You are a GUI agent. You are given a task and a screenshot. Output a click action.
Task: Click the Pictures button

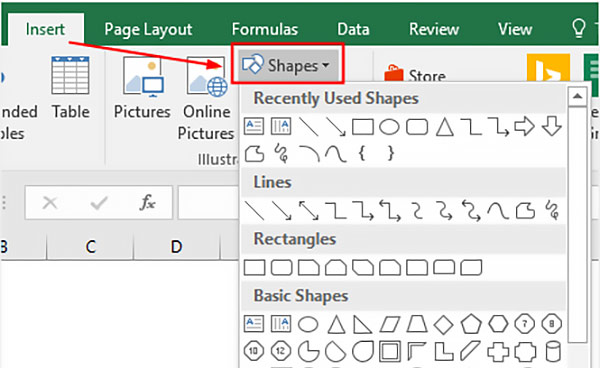[142, 88]
